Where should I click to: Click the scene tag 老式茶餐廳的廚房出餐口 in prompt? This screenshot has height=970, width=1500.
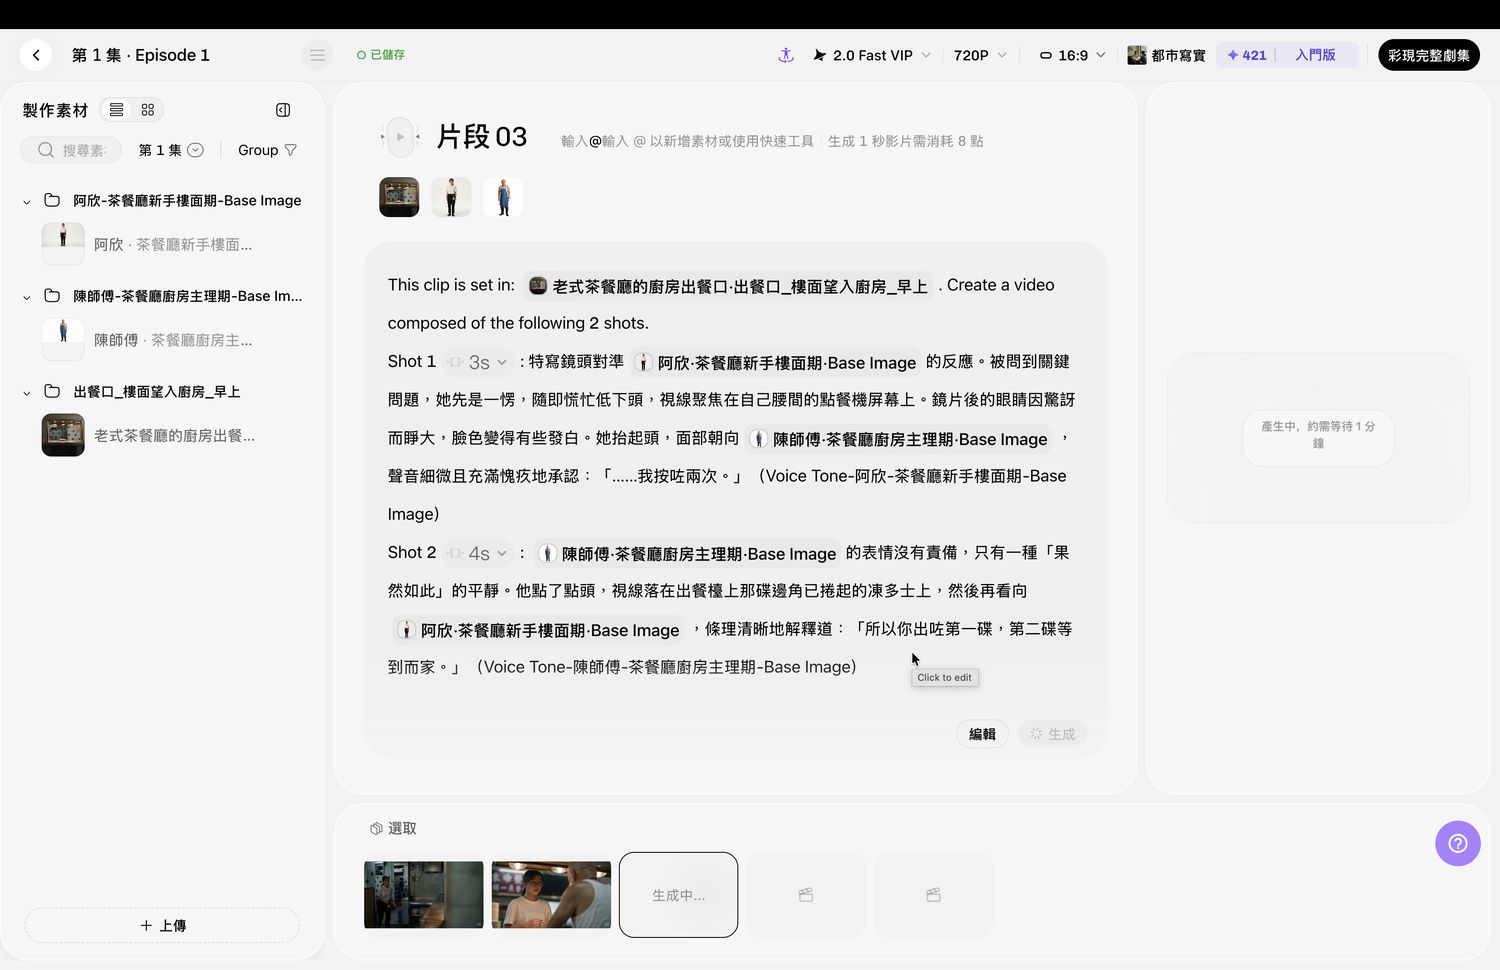coord(728,286)
